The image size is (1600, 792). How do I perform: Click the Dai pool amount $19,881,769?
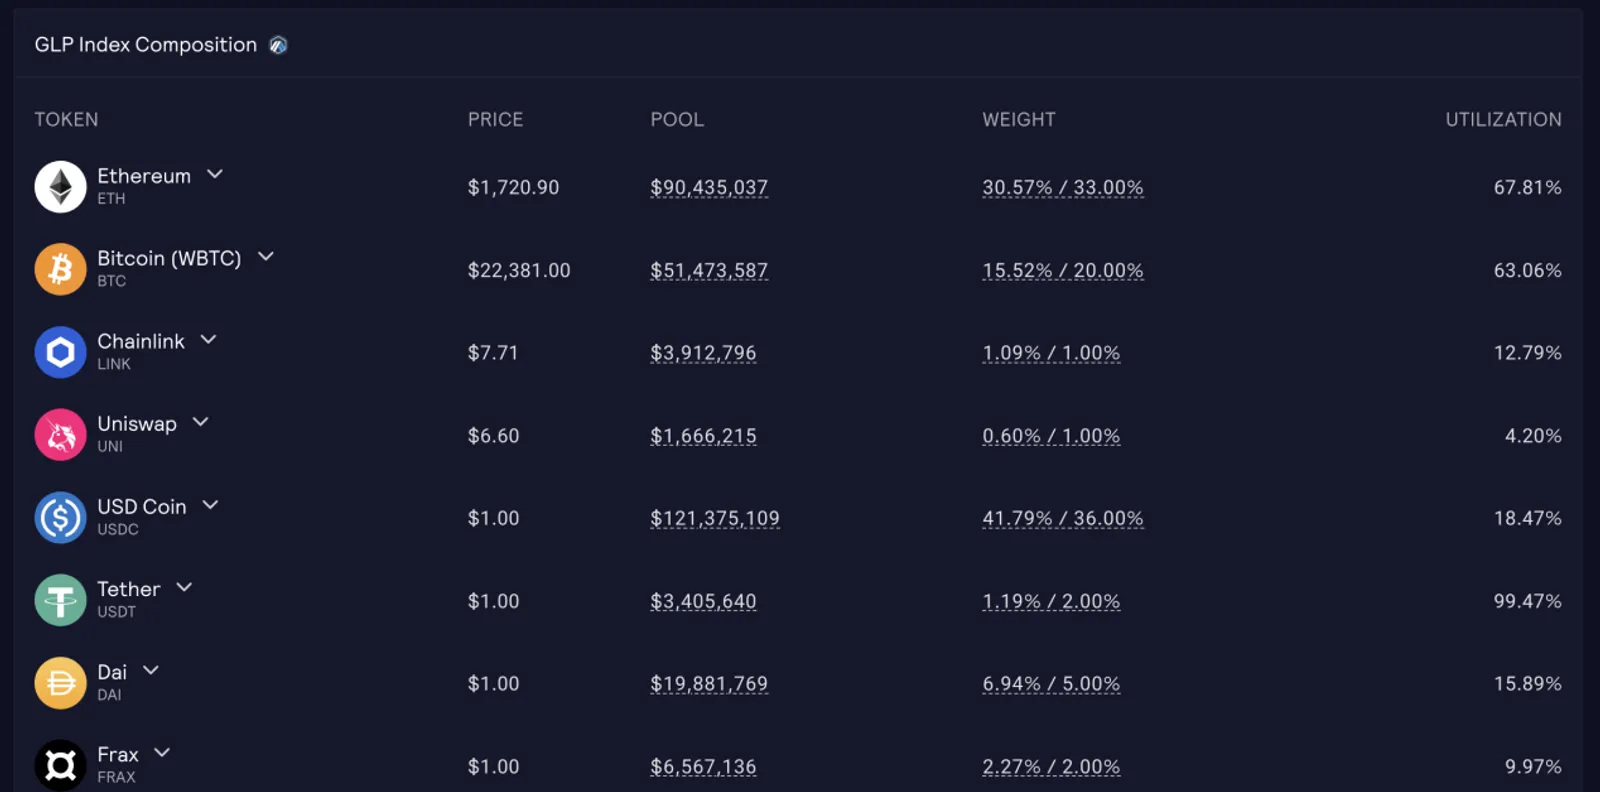click(709, 684)
